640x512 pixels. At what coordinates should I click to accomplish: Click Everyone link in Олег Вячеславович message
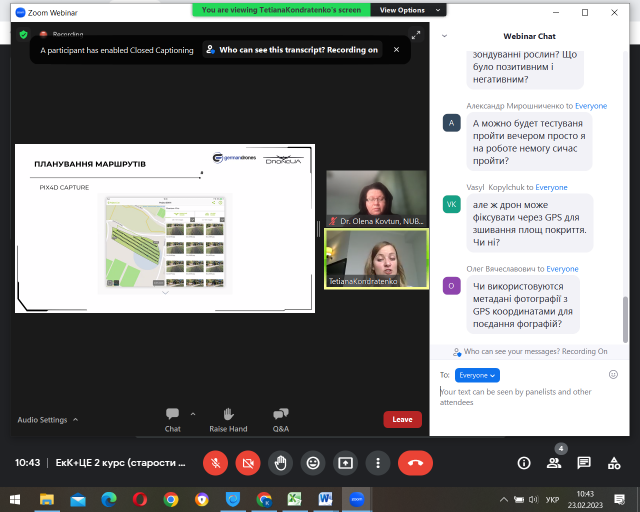click(x=562, y=269)
